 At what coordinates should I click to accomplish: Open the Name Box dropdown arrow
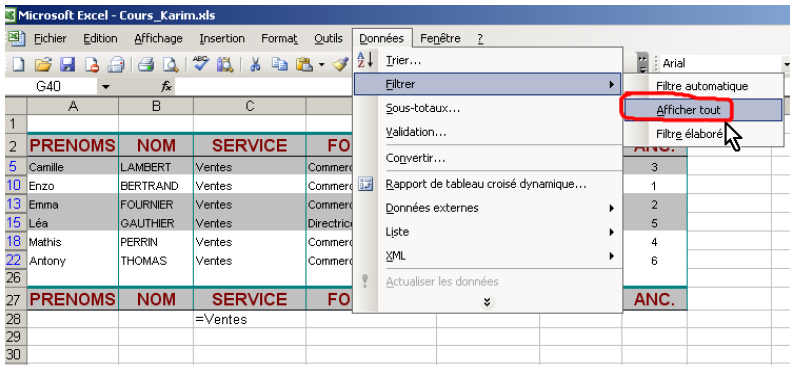[x=105, y=87]
